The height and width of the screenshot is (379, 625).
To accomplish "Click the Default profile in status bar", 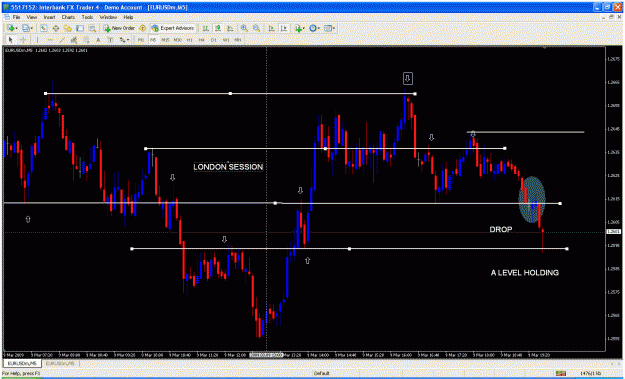I will (x=321, y=373).
